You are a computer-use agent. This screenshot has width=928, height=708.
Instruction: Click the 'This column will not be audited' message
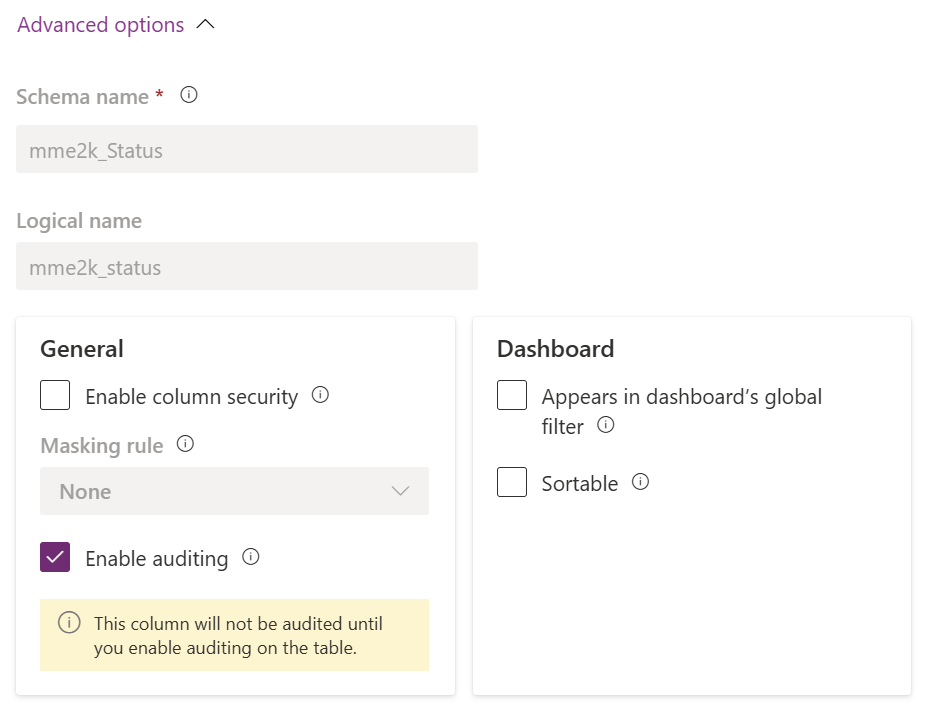[x=238, y=636]
